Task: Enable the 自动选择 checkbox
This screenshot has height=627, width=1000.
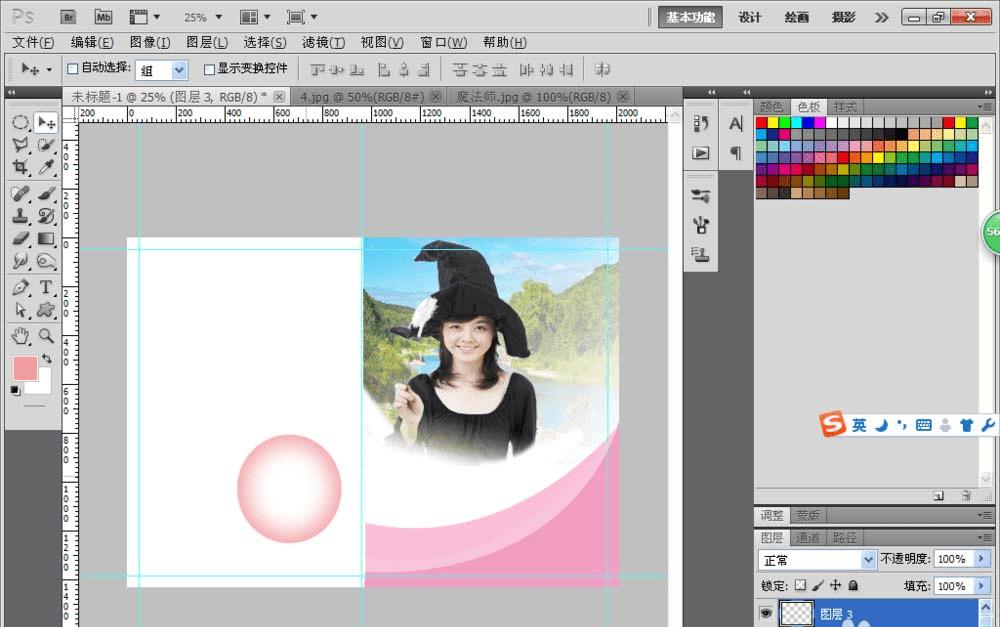Action: (72, 69)
